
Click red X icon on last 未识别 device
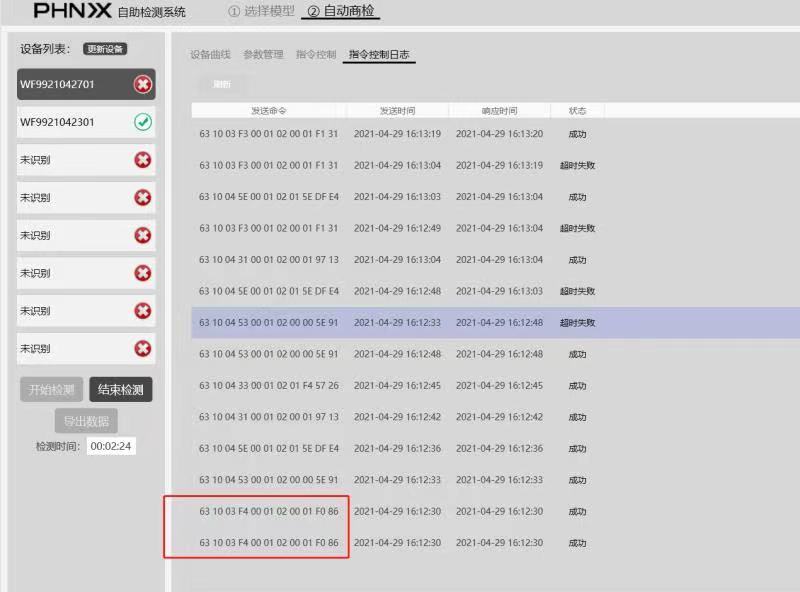click(143, 349)
